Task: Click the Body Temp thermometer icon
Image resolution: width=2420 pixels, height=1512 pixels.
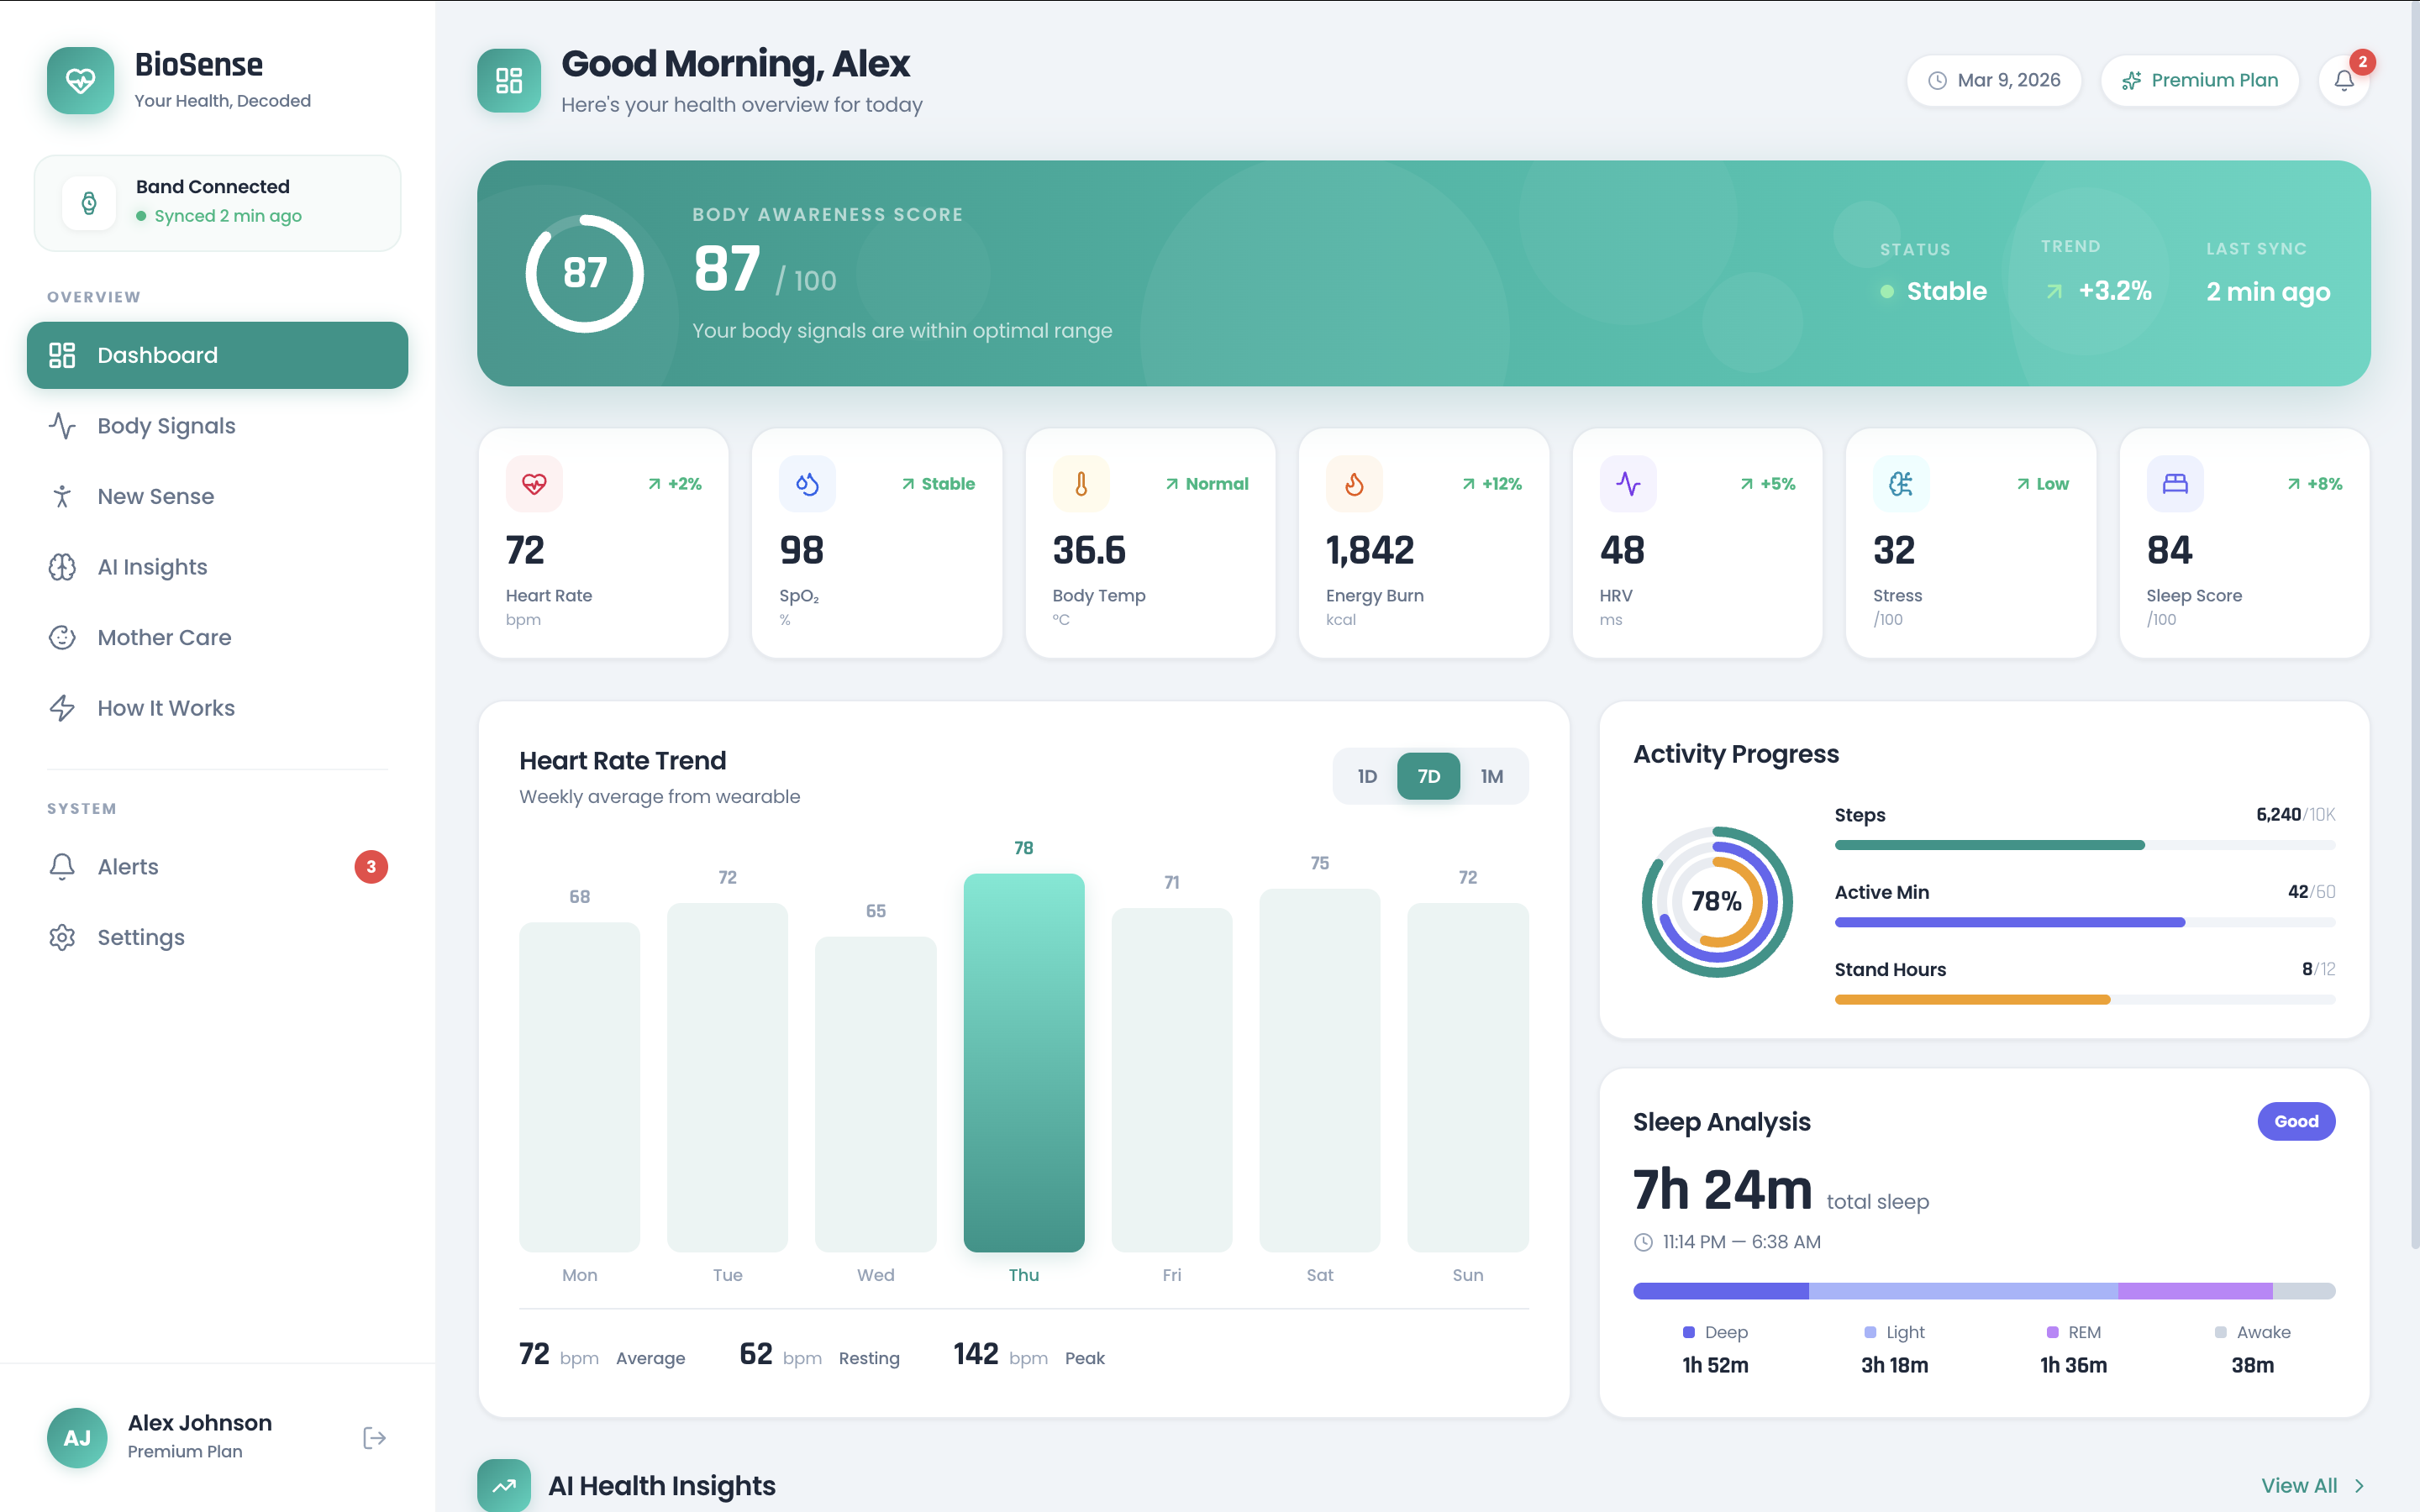Action: [1080, 484]
